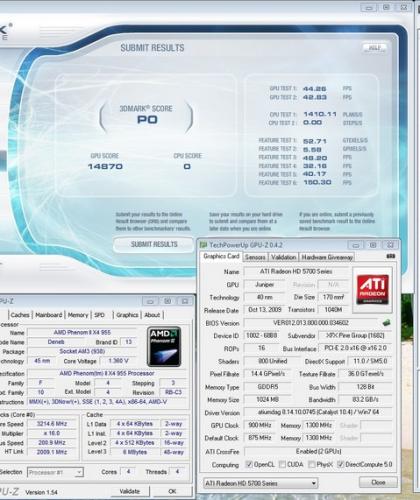The image size is (420, 500).
Task: Click the OK button in CPU-Z
Action: [172, 491]
